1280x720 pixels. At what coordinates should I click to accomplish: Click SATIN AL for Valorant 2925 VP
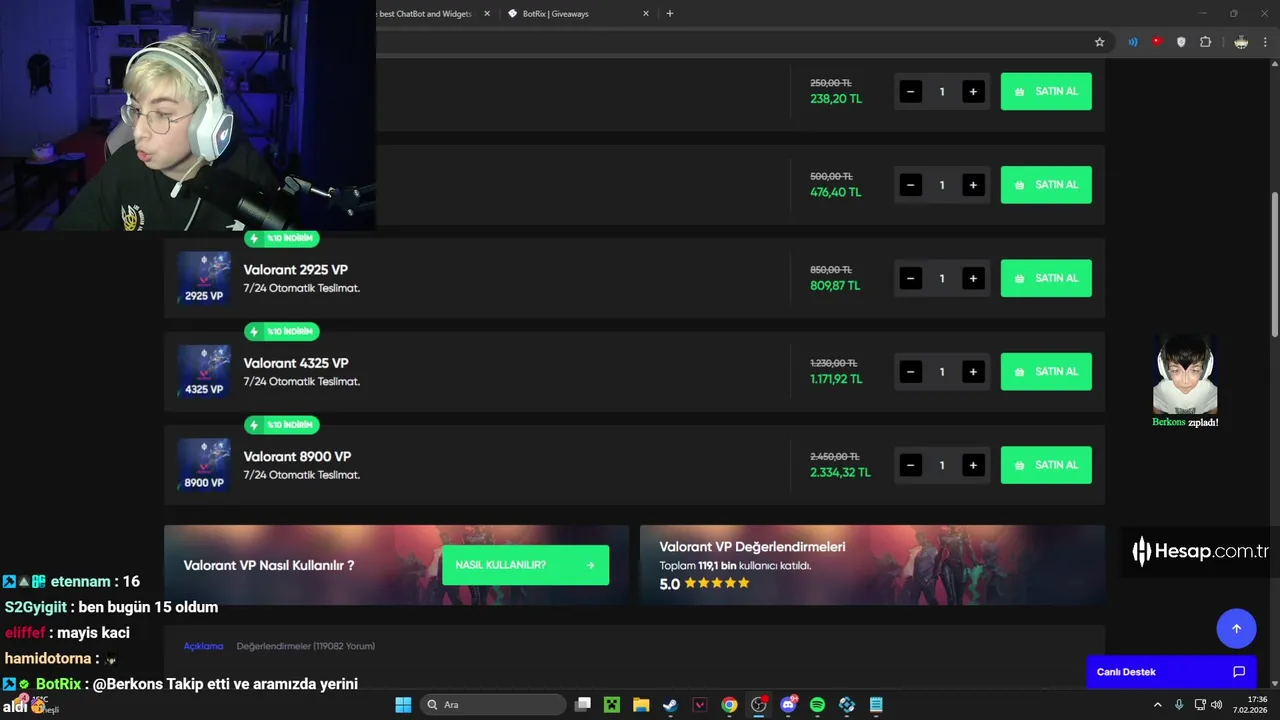pos(1046,278)
